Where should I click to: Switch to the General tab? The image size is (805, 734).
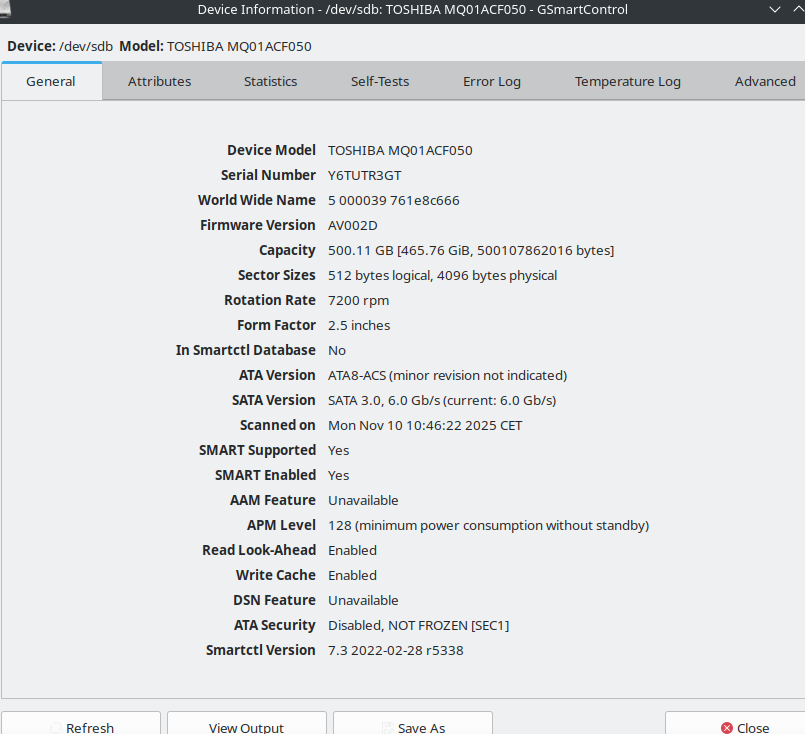pos(51,82)
